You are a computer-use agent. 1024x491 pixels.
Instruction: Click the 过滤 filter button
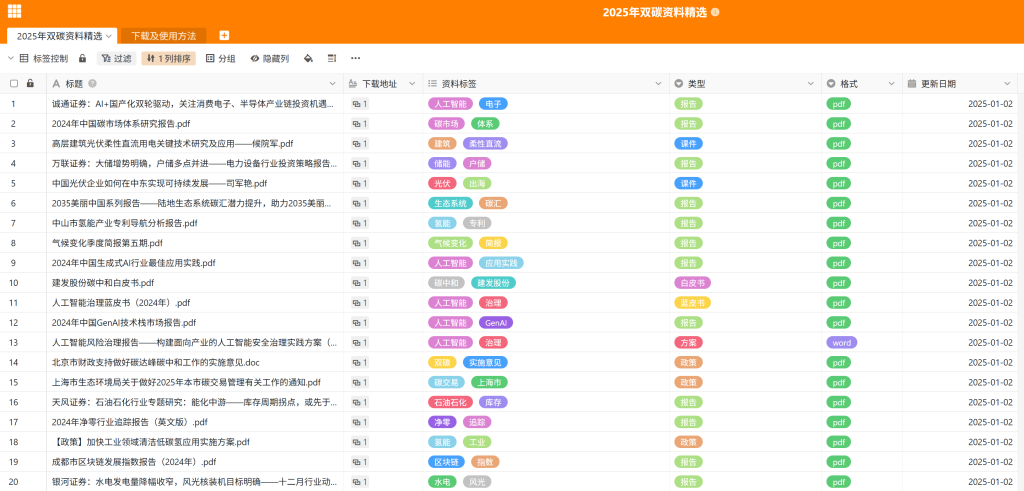pyautogui.click(x=116, y=59)
